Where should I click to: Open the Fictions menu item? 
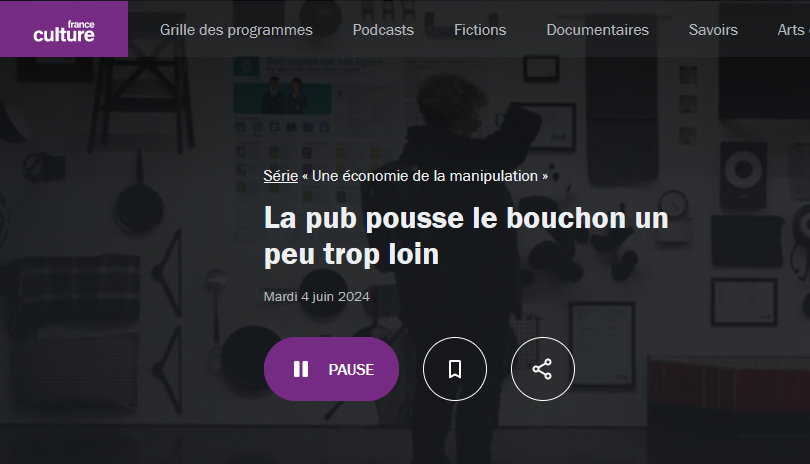(x=480, y=30)
